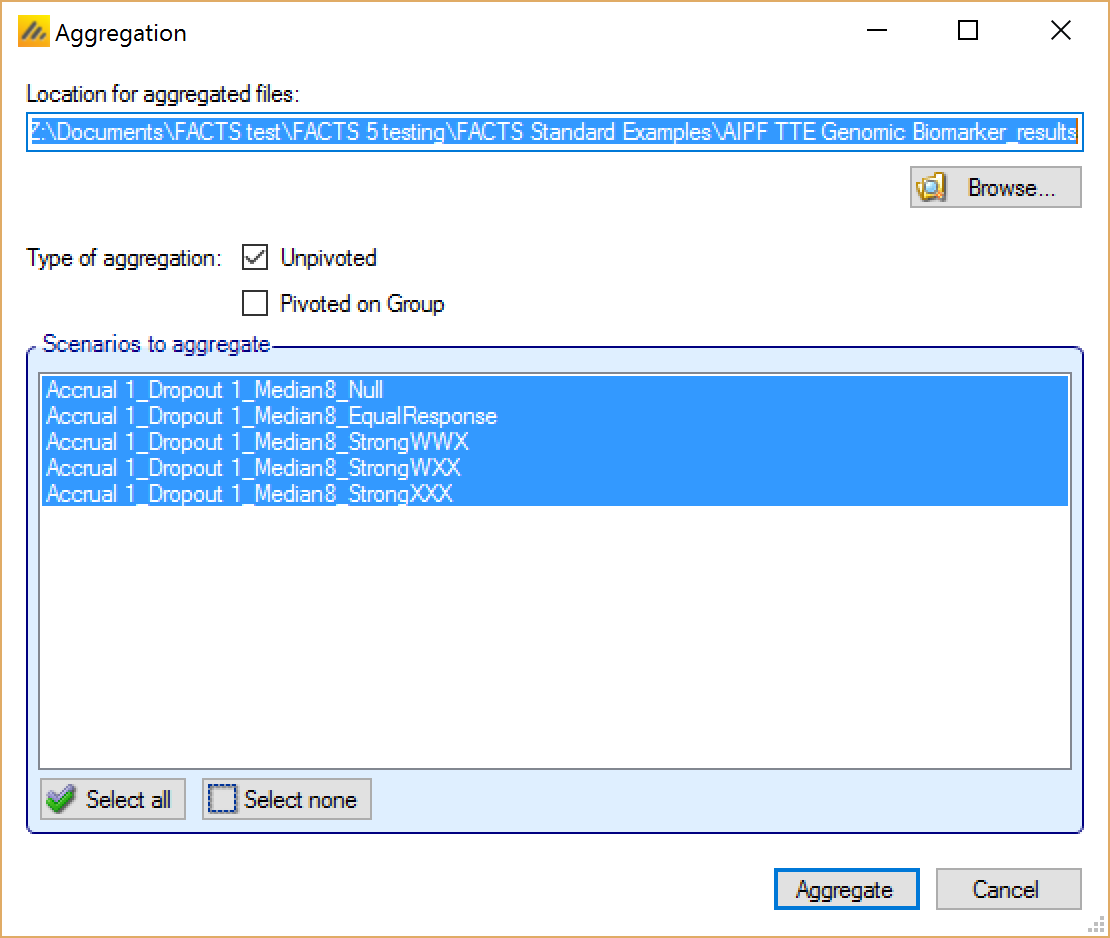The height and width of the screenshot is (938, 1110).
Task: Click the Select none button label
Action: click(300, 800)
